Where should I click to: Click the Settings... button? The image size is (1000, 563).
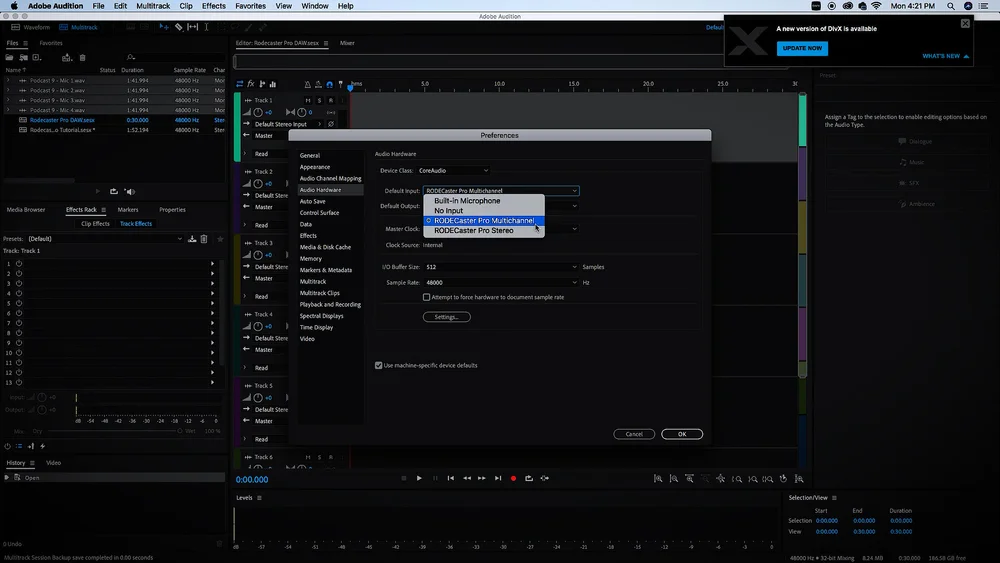[446, 317]
